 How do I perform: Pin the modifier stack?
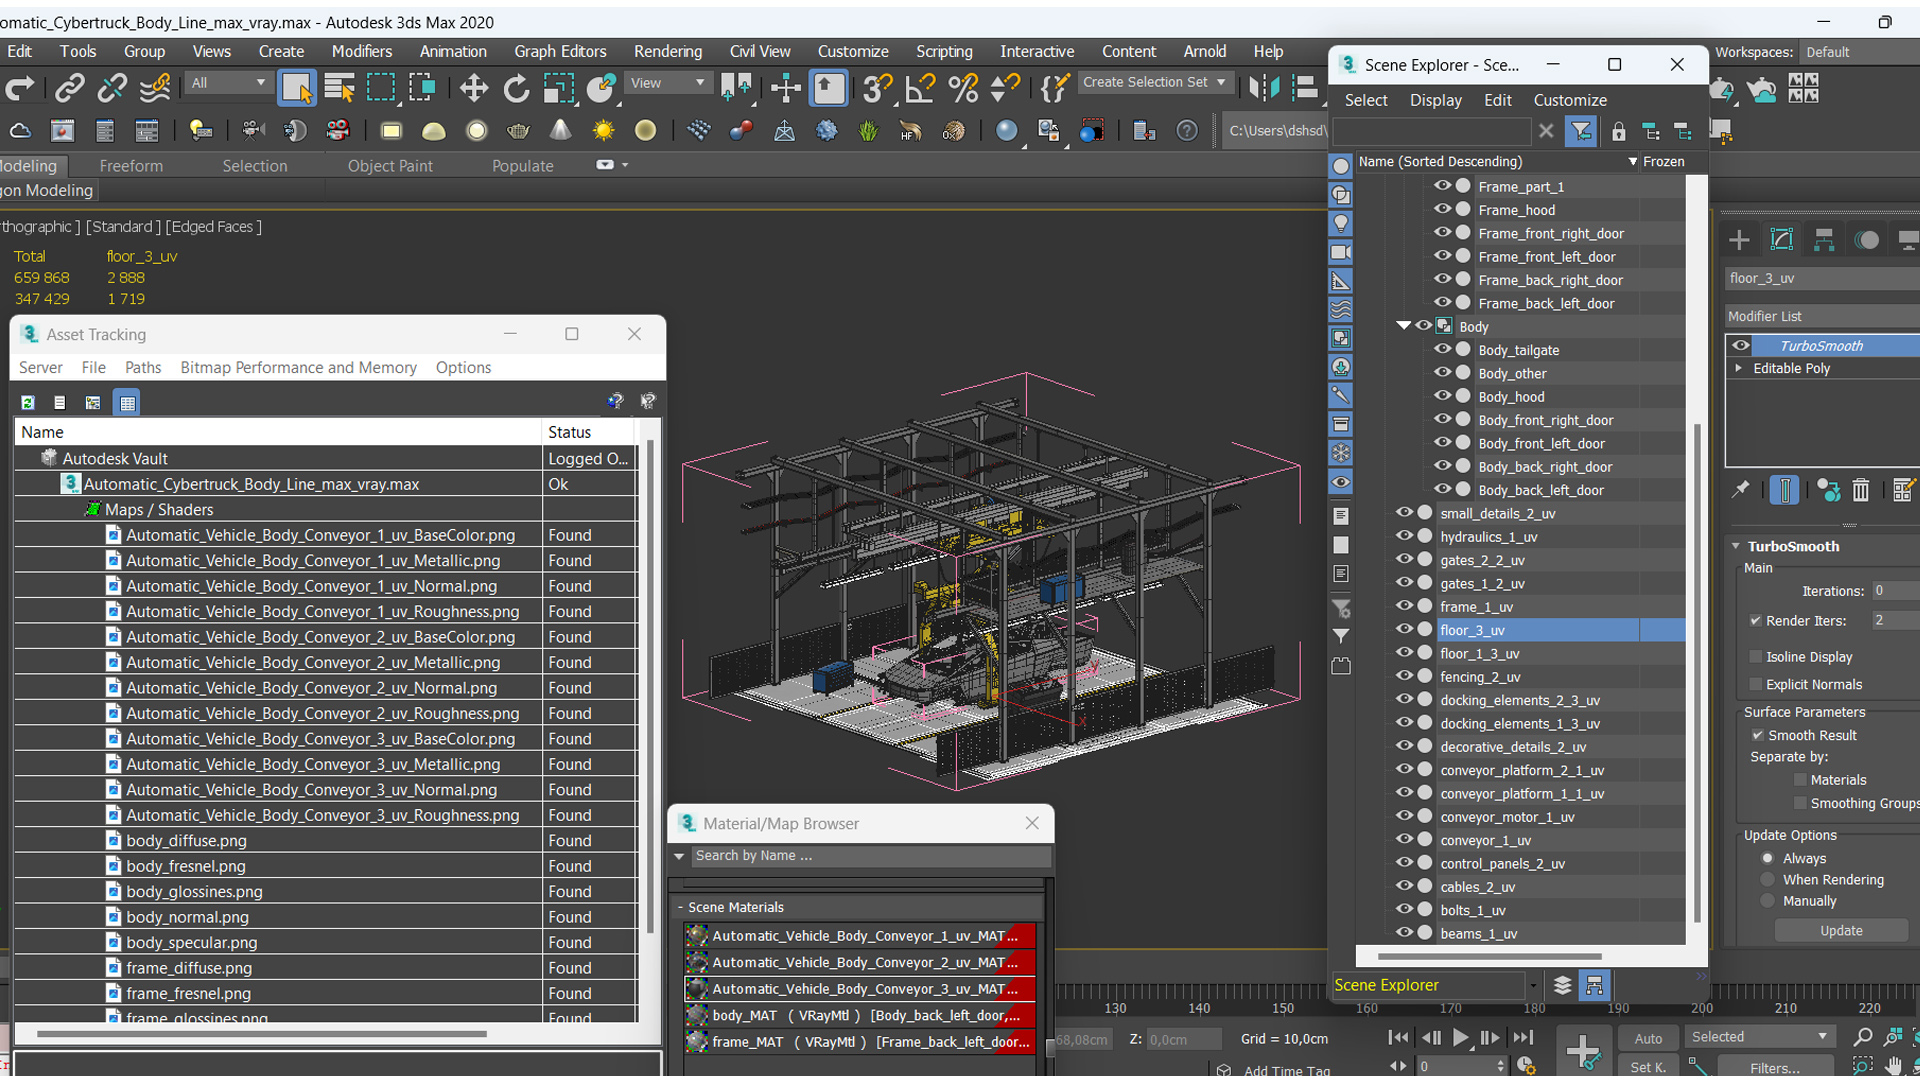[1741, 489]
